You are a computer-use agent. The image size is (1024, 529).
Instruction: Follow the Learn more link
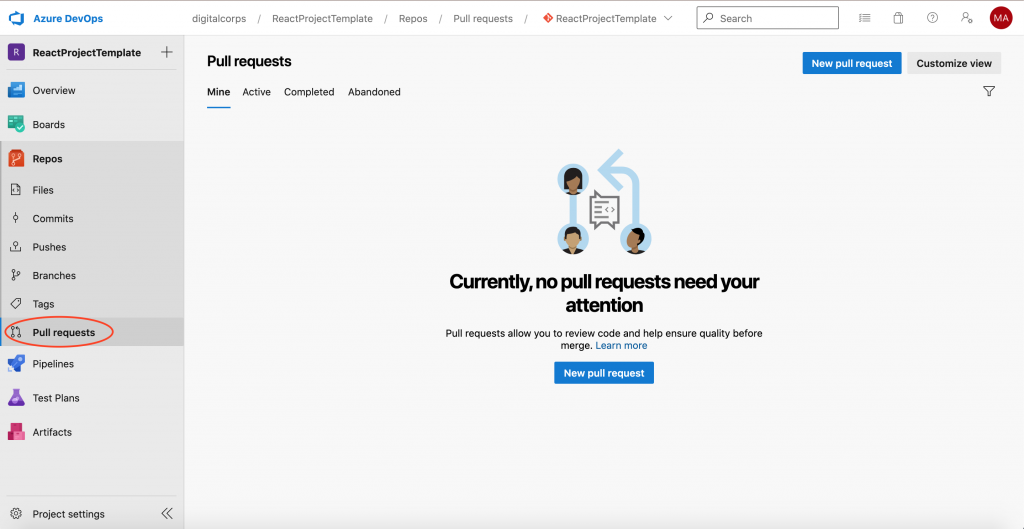621,346
